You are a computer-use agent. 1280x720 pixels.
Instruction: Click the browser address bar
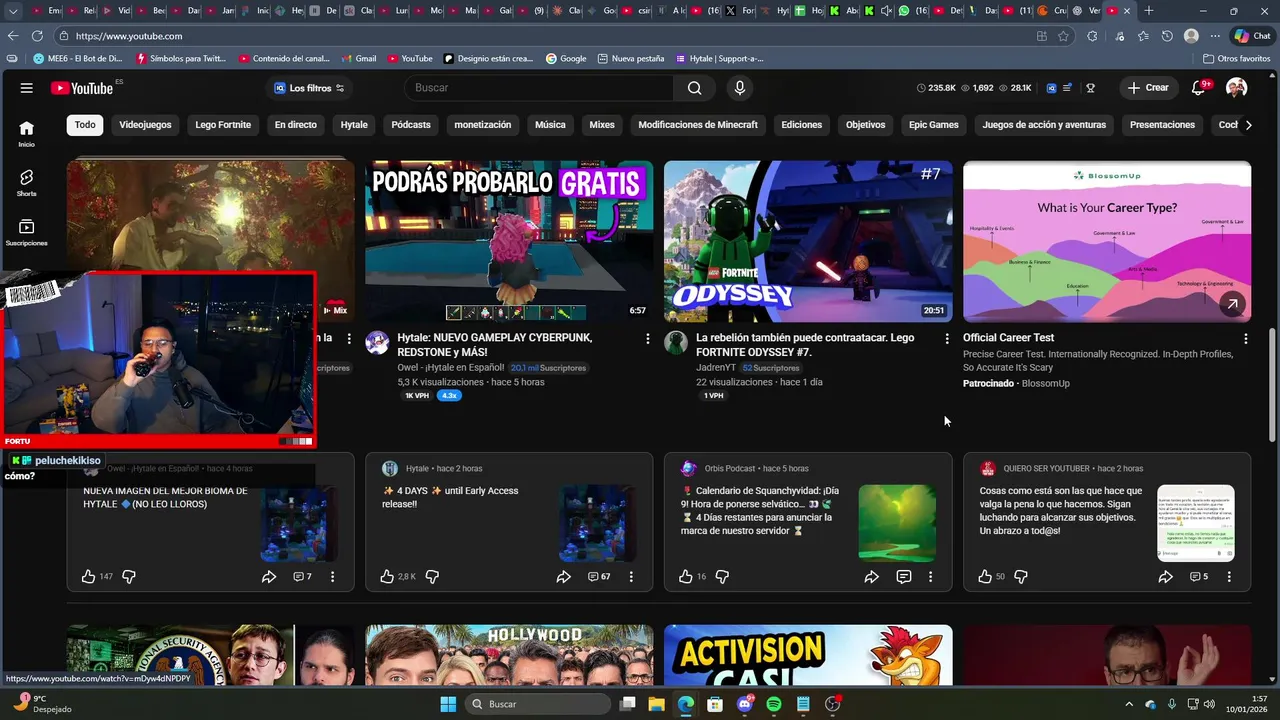(550, 36)
